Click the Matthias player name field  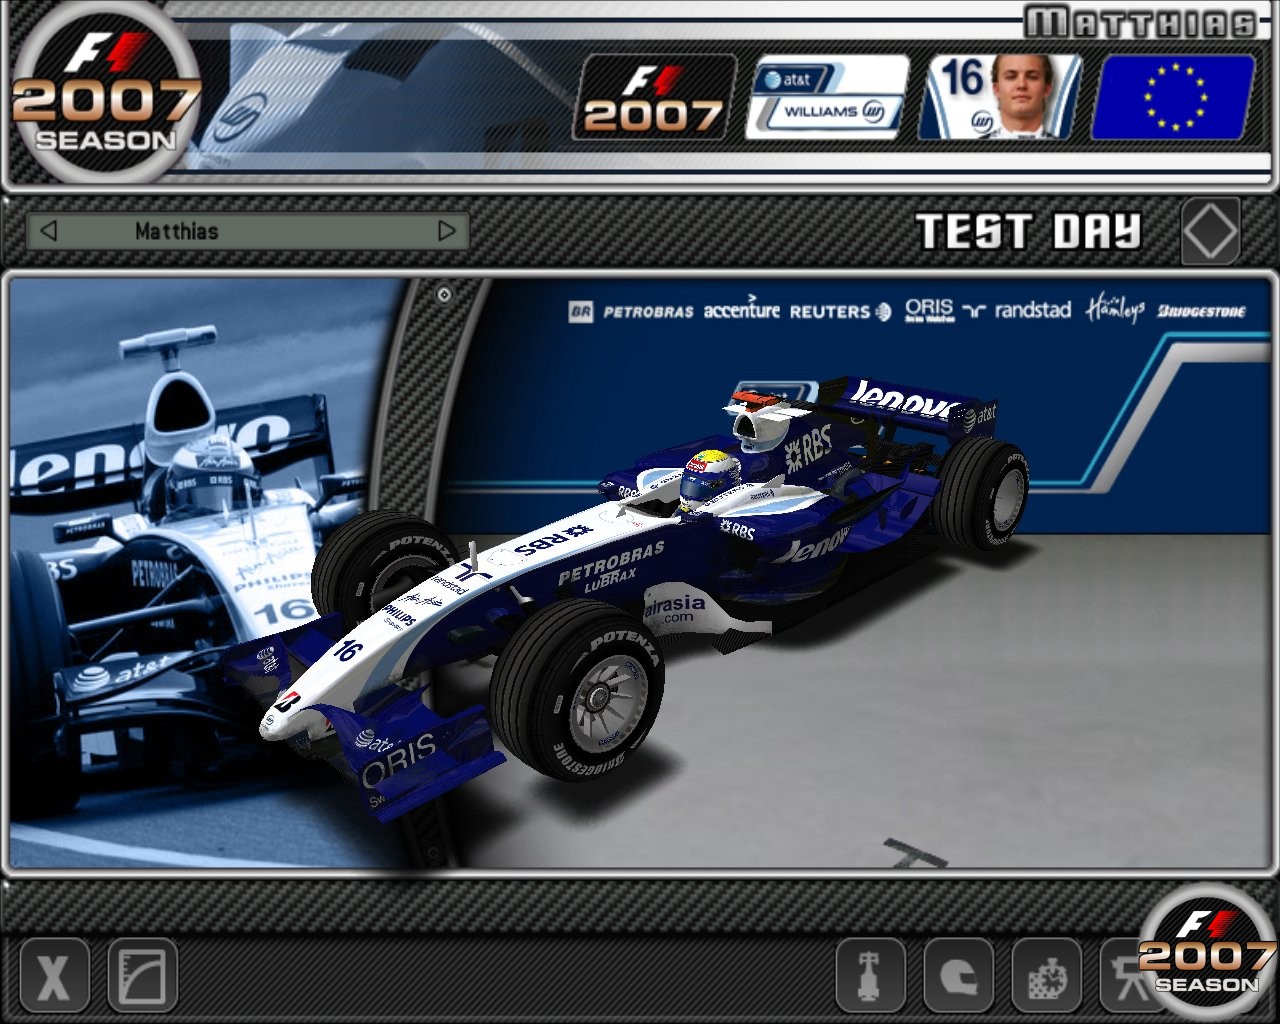coord(247,231)
